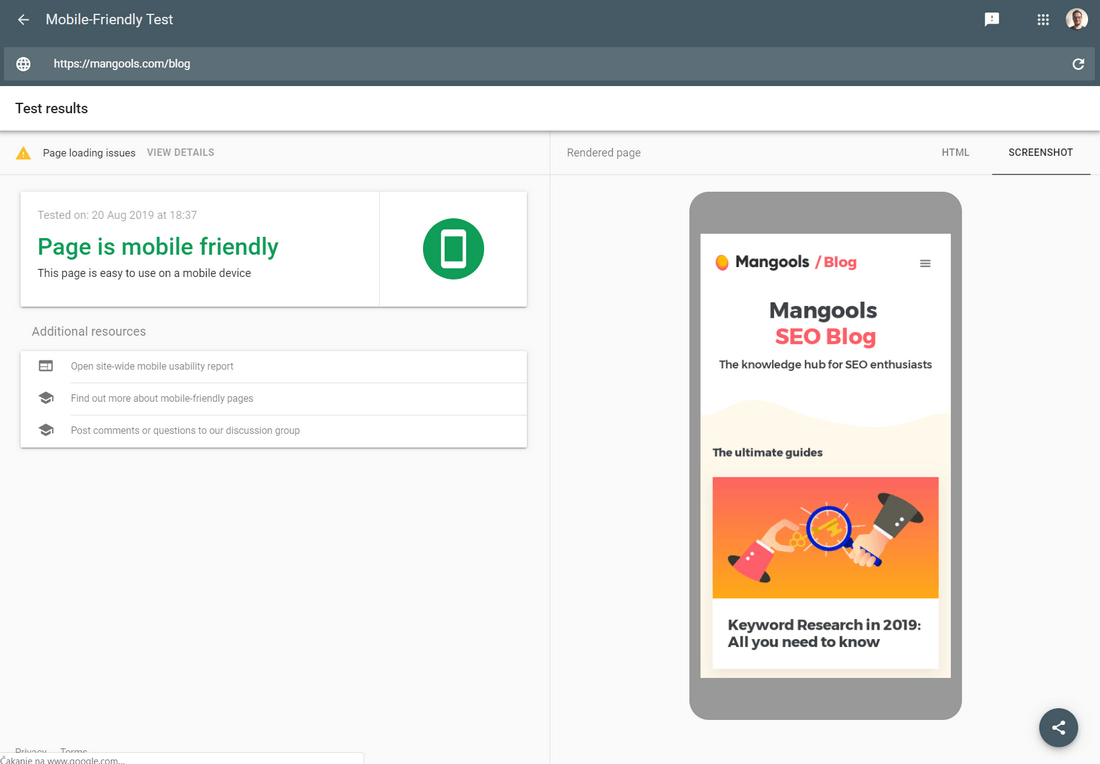This screenshot has width=1100, height=764.
Task: Click the globe icon beside the URL
Action: point(23,64)
